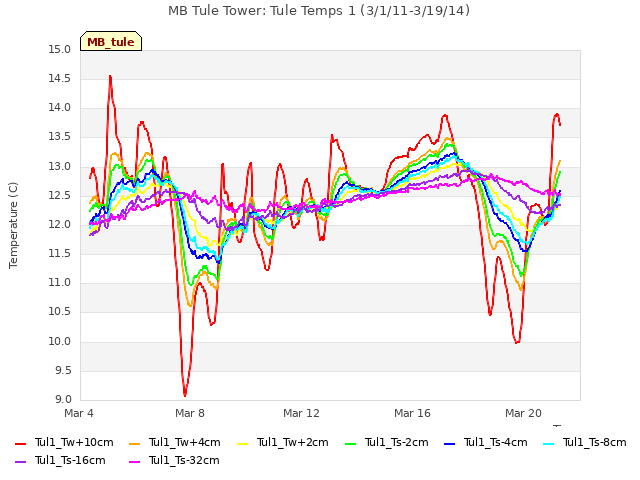
Task: Click the Temperature (C) axis label
Action: point(13,225)
